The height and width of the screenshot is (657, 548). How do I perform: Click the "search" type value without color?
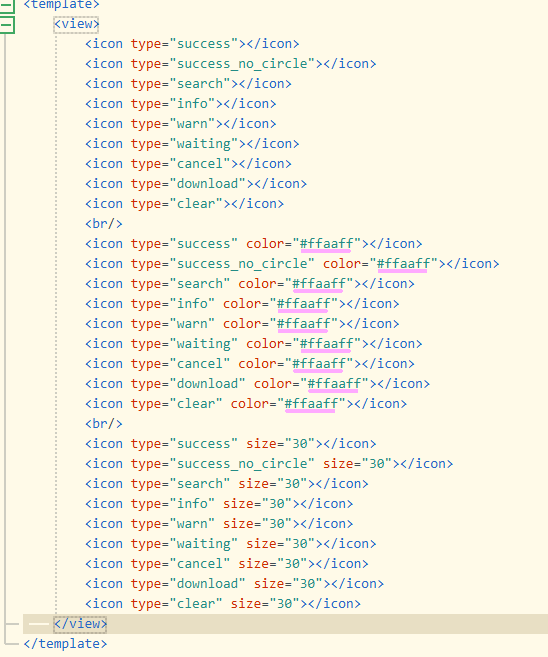pyautogui.click(x=200, y=84)
